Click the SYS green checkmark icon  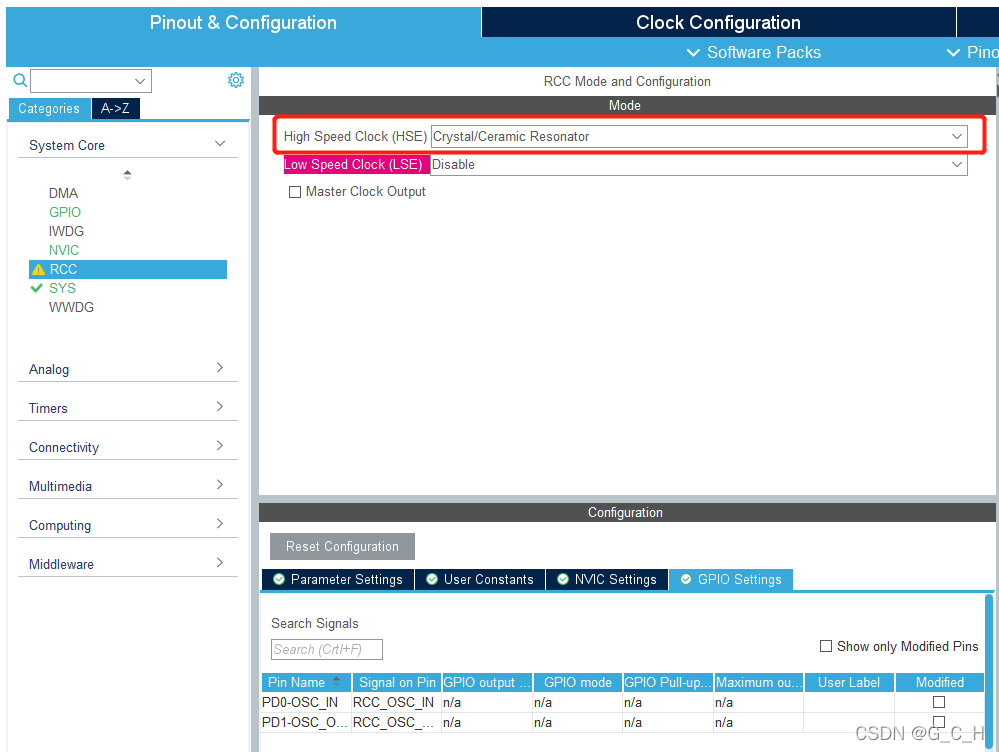36,288
